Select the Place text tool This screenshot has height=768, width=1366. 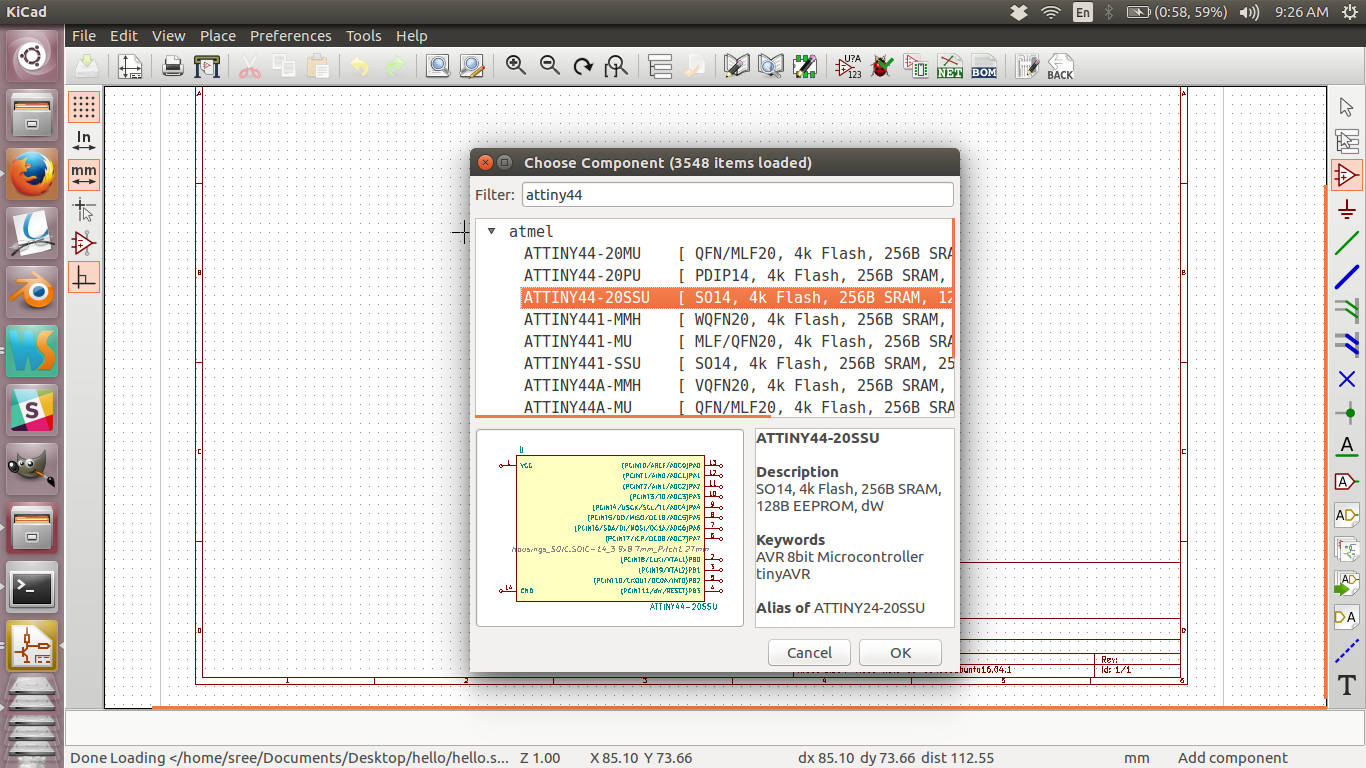pos(1347,685)
